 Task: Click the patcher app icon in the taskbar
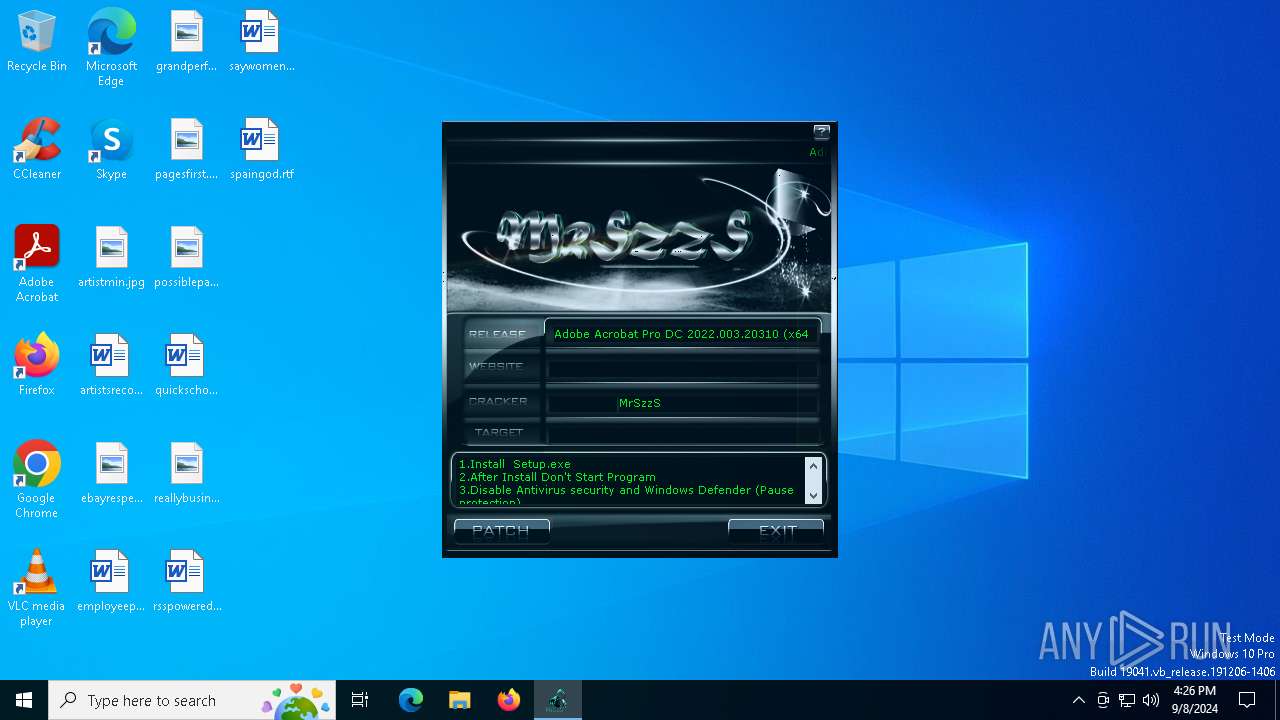click(x=558, y=700)
